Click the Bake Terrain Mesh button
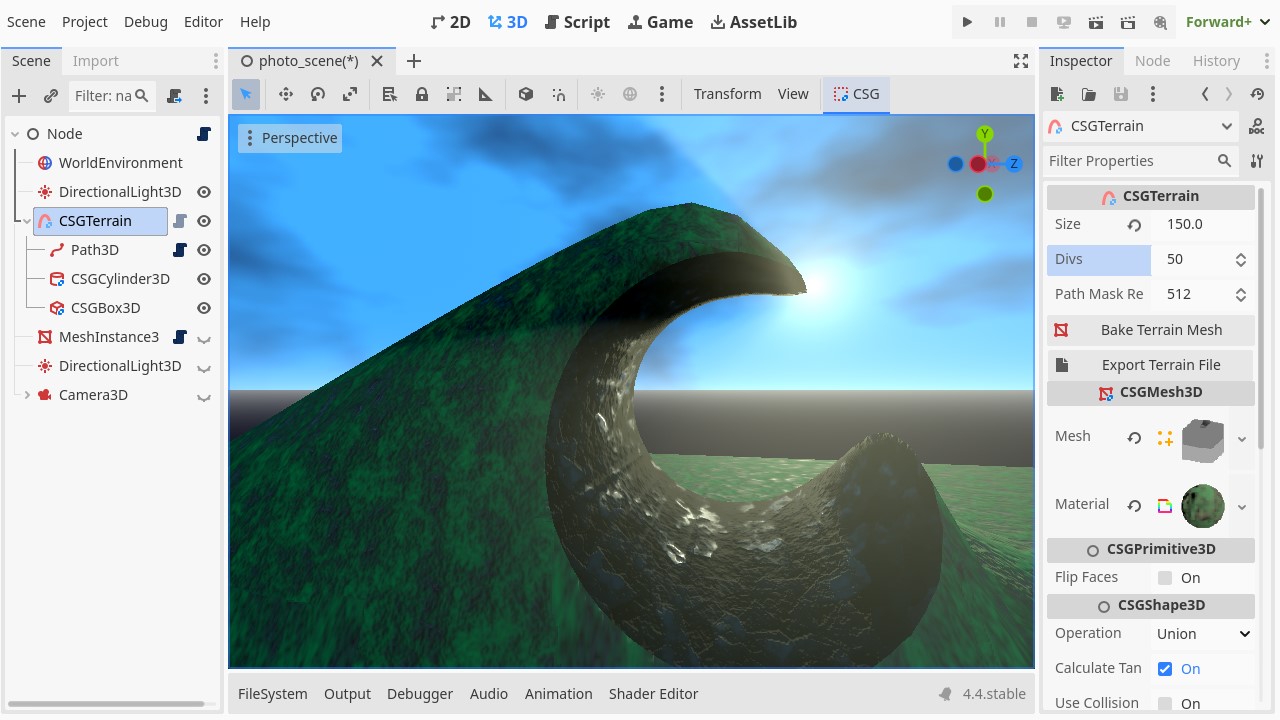The width and height of the screenshot is (1280, 720). click(x=1150, y=330)
